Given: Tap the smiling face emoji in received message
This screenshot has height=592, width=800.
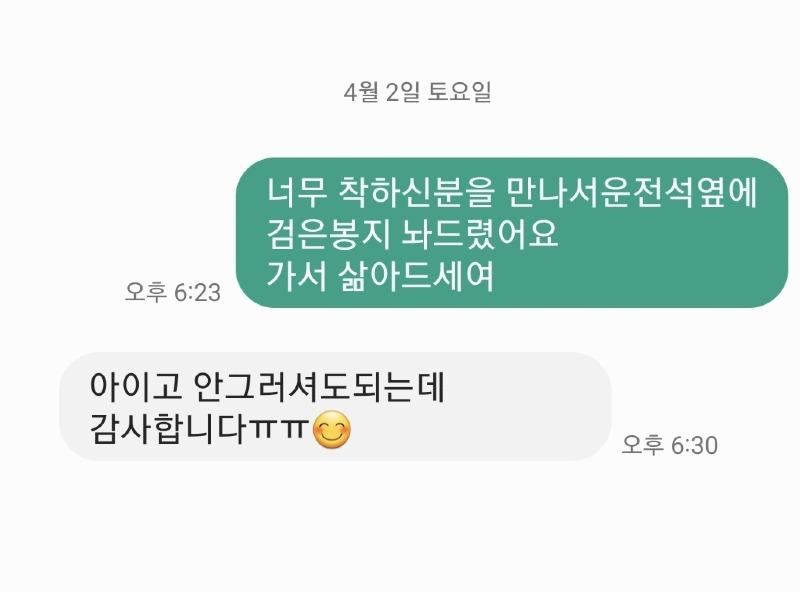Looking at the screenshot, I should pos(332,430).
